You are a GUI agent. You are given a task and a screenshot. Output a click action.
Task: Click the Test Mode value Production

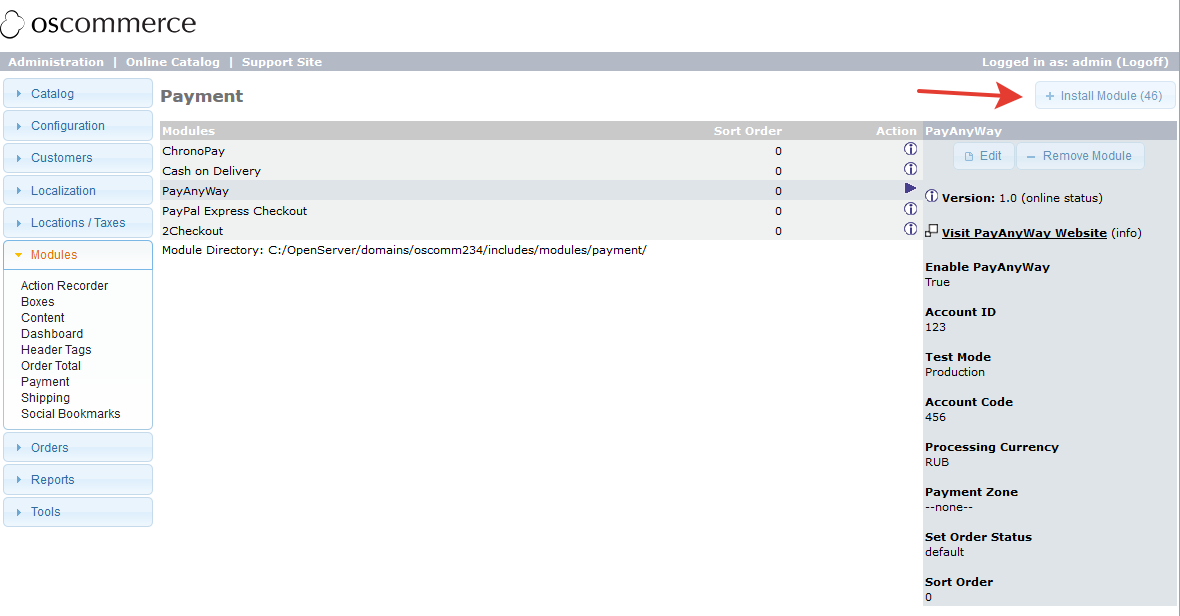point(955,372)
